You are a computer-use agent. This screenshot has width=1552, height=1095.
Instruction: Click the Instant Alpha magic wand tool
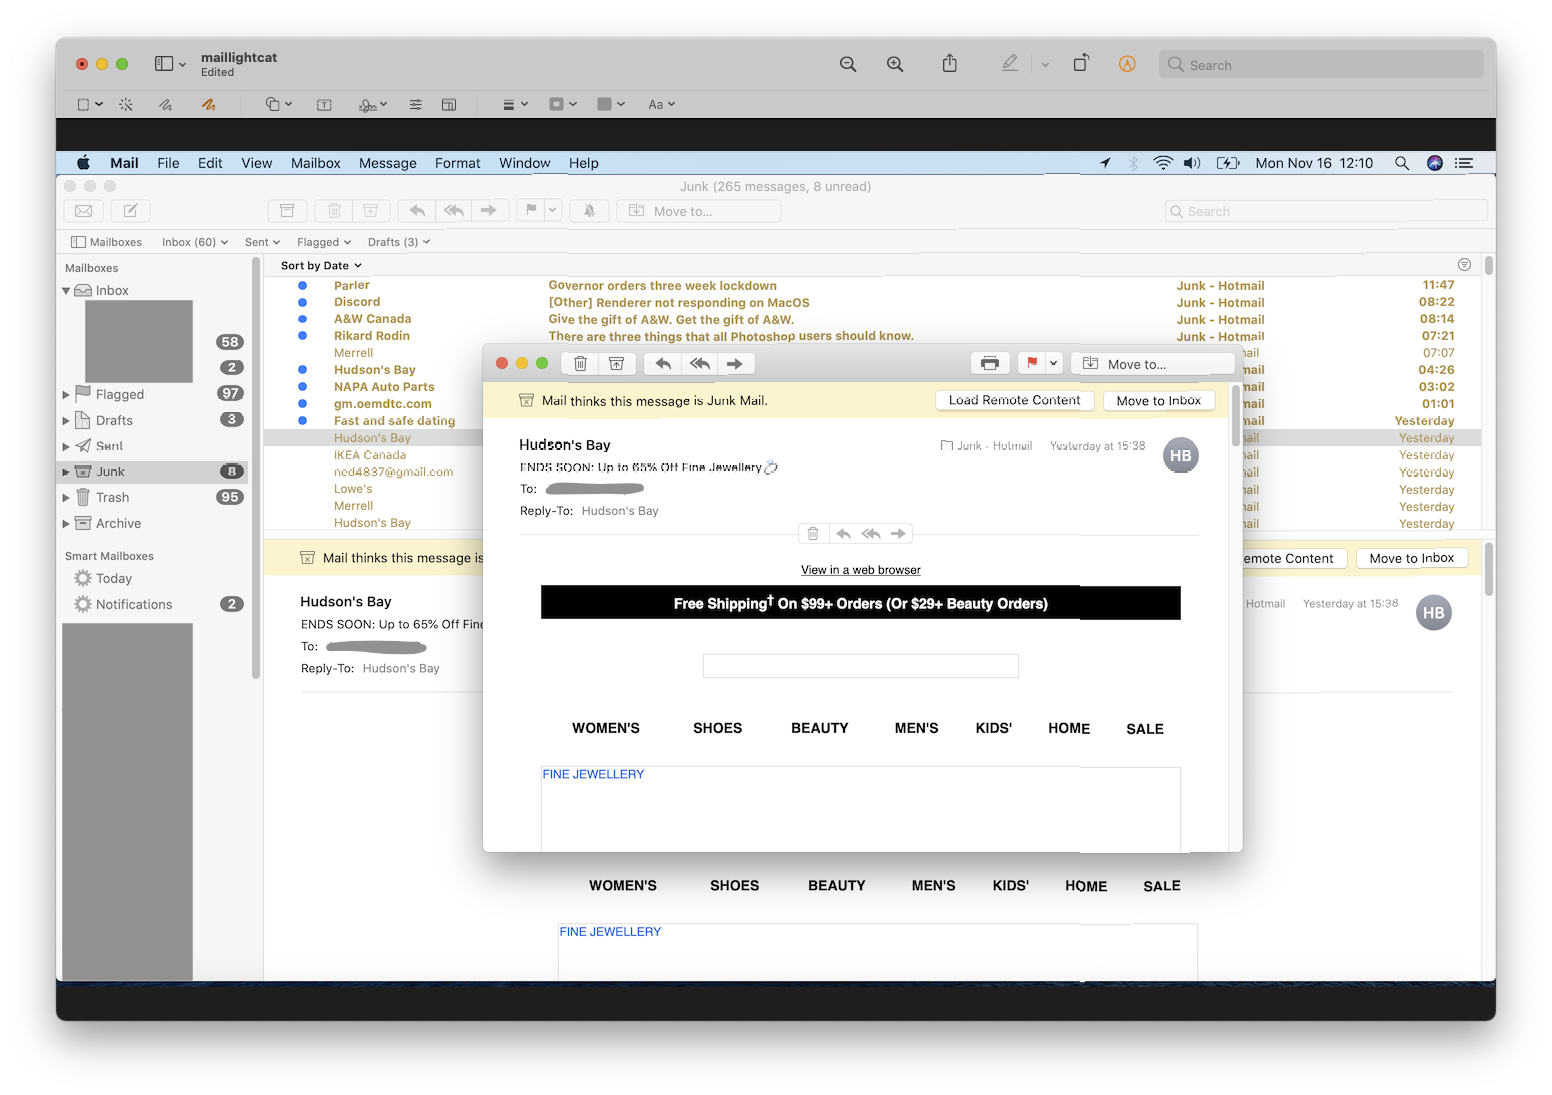pyautogui.click(x=126, y=104)
